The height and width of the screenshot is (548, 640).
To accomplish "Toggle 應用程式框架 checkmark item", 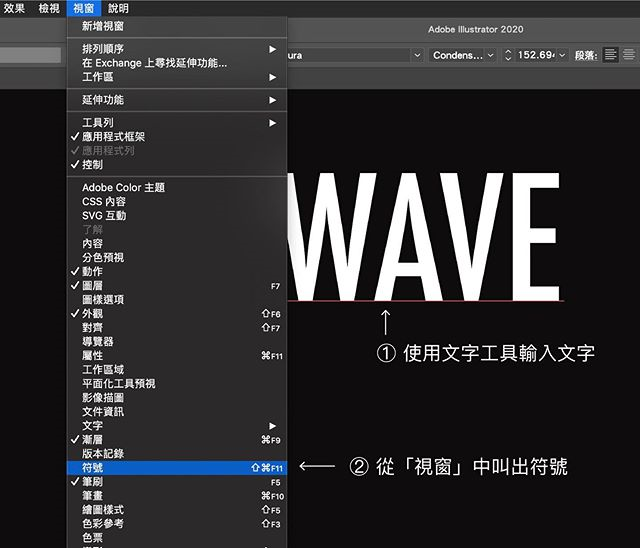I will click(177, 136).
